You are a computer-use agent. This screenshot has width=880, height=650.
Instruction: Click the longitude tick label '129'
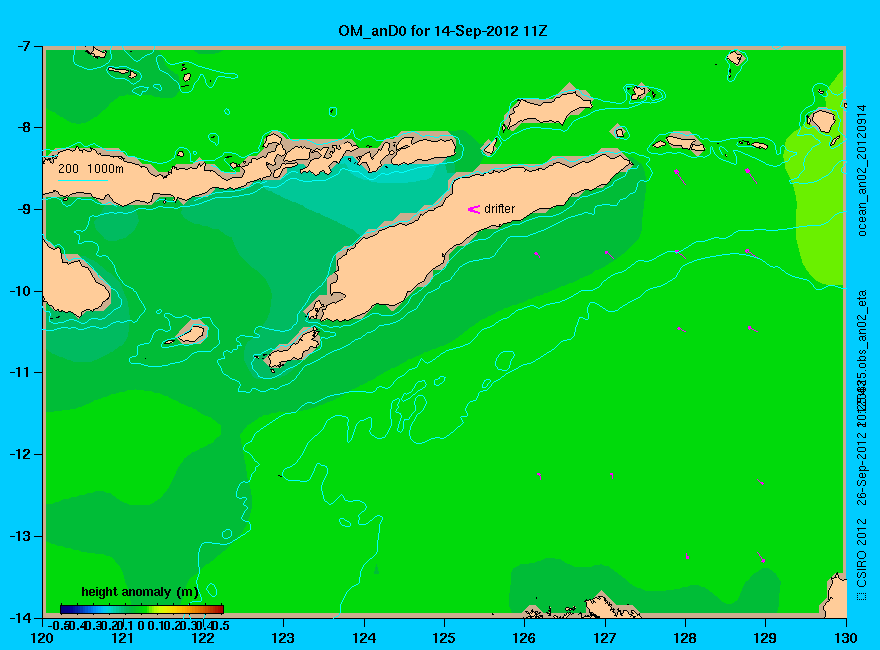click(x=765, y=638)
